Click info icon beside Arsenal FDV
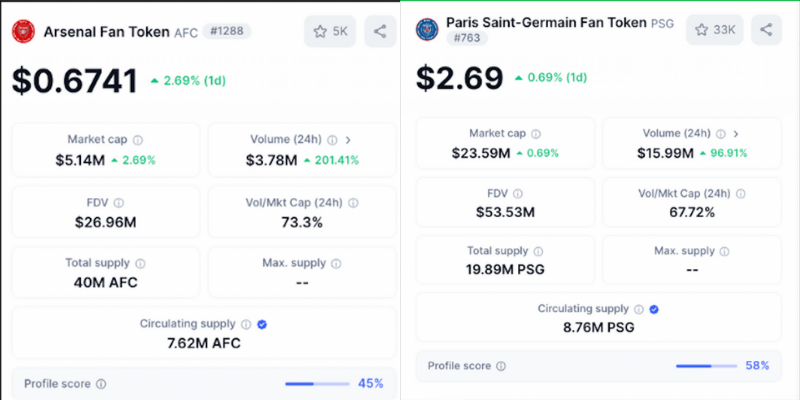The image size is (800, 400). (119, 202)
